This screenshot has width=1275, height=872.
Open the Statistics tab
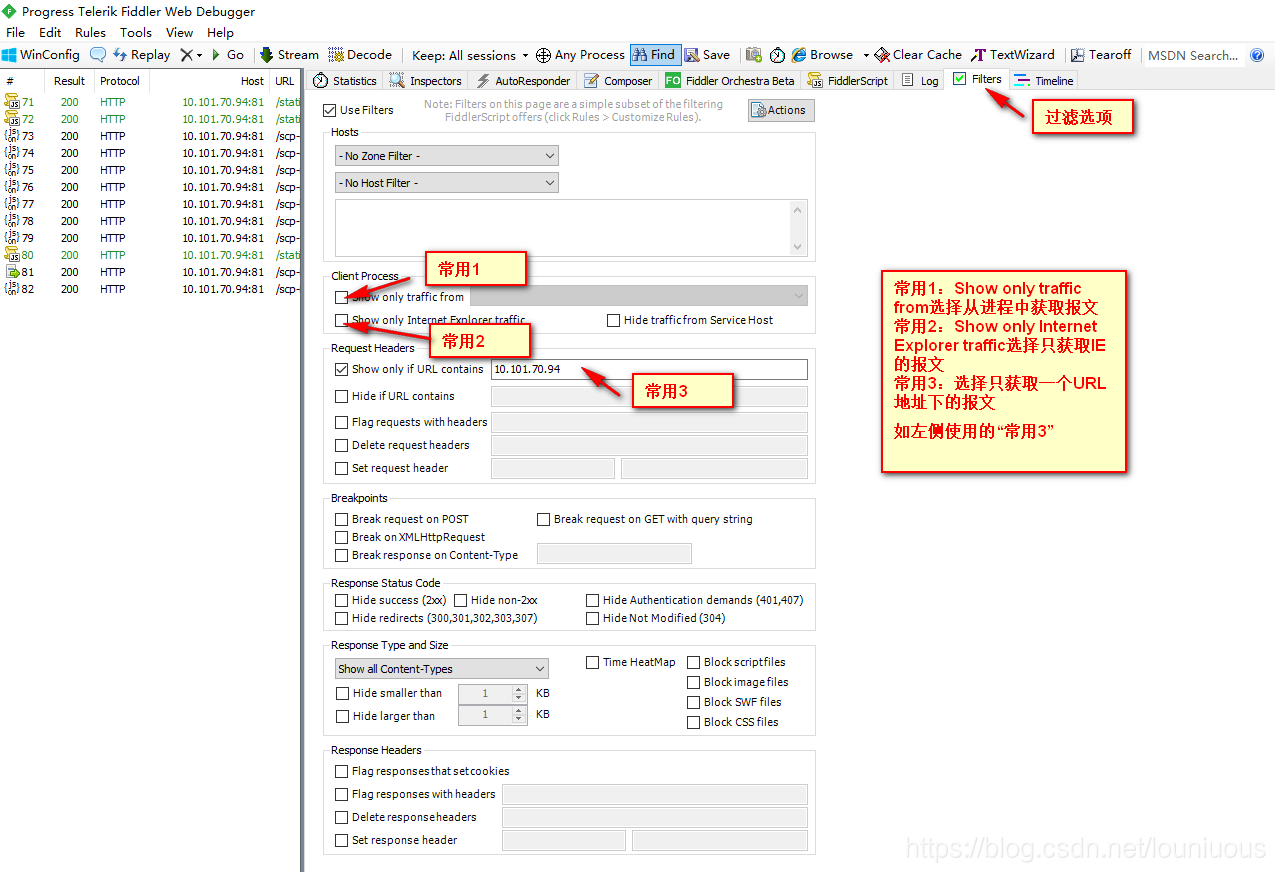tap(345, 81)
